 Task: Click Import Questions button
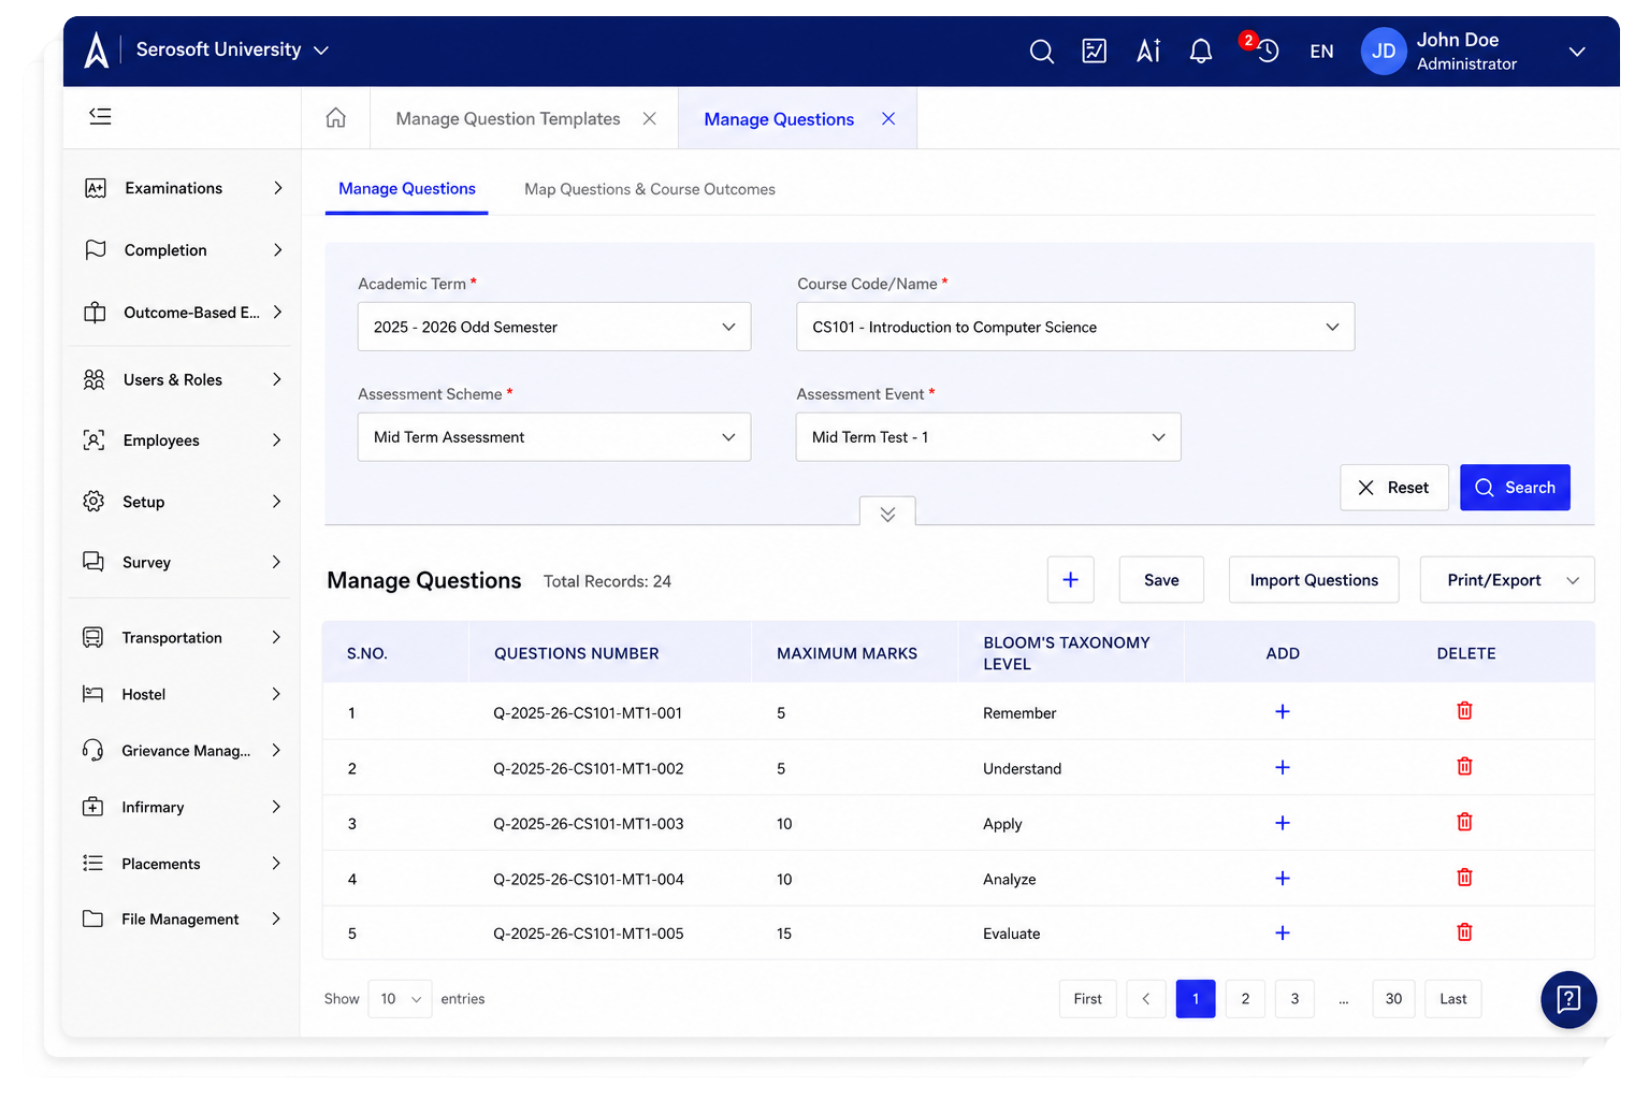click(1314, 580)
